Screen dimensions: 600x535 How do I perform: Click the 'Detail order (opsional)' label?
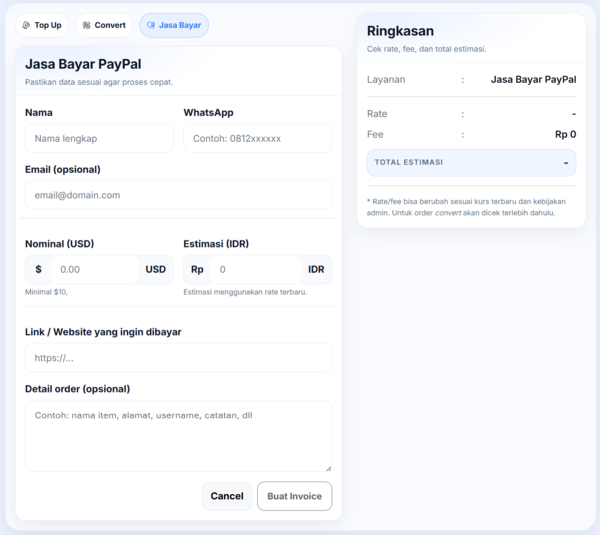(78, 389)
